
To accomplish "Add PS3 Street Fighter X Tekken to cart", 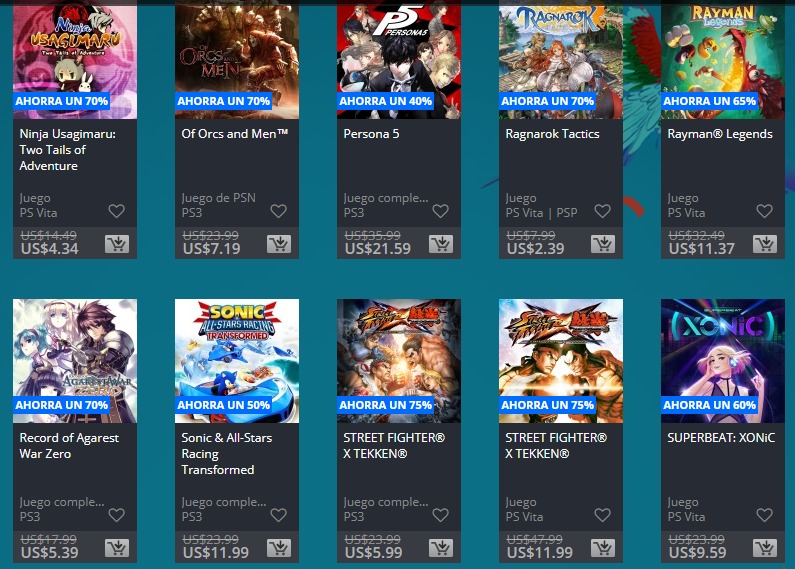I will (441, 548).
